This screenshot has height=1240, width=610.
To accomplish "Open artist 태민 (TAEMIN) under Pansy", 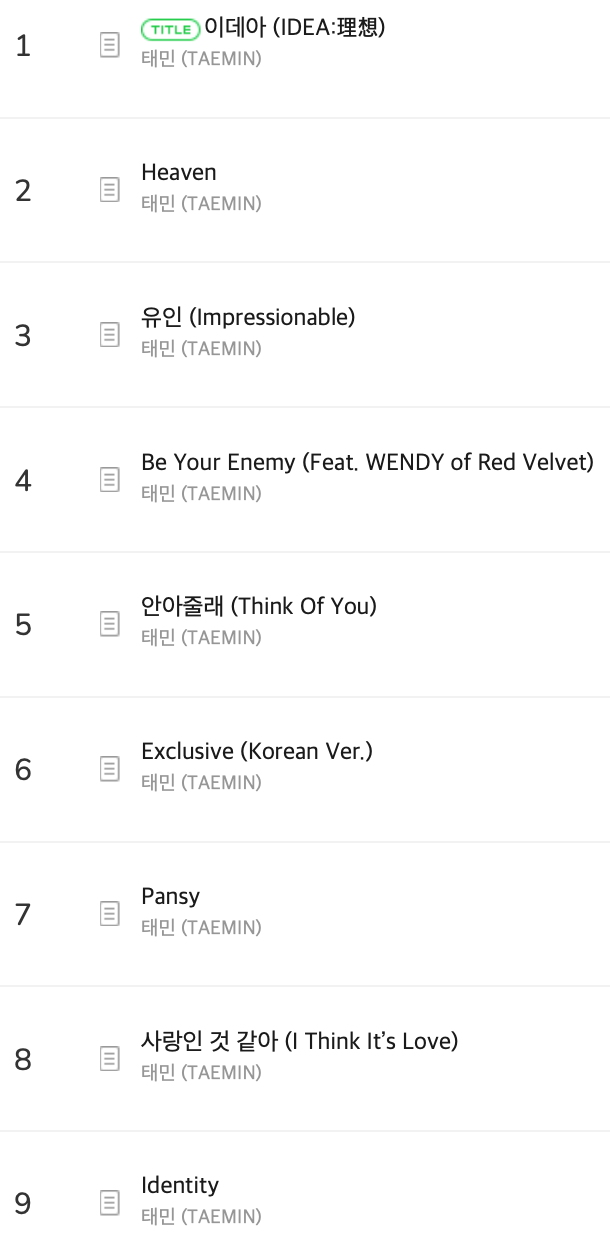I will (x=201, y=928).
